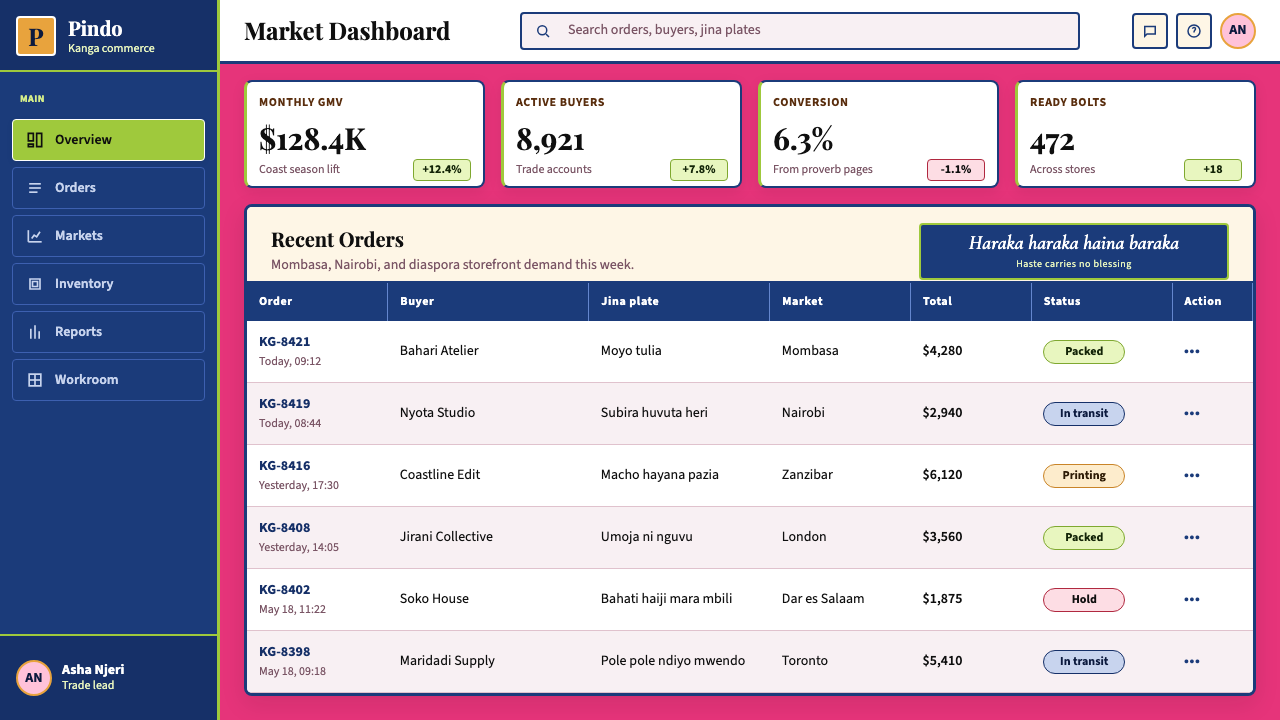Viewport: 1280px width, 720px height.
Task: Switch to the Markets section
Action: coord(108,236)
